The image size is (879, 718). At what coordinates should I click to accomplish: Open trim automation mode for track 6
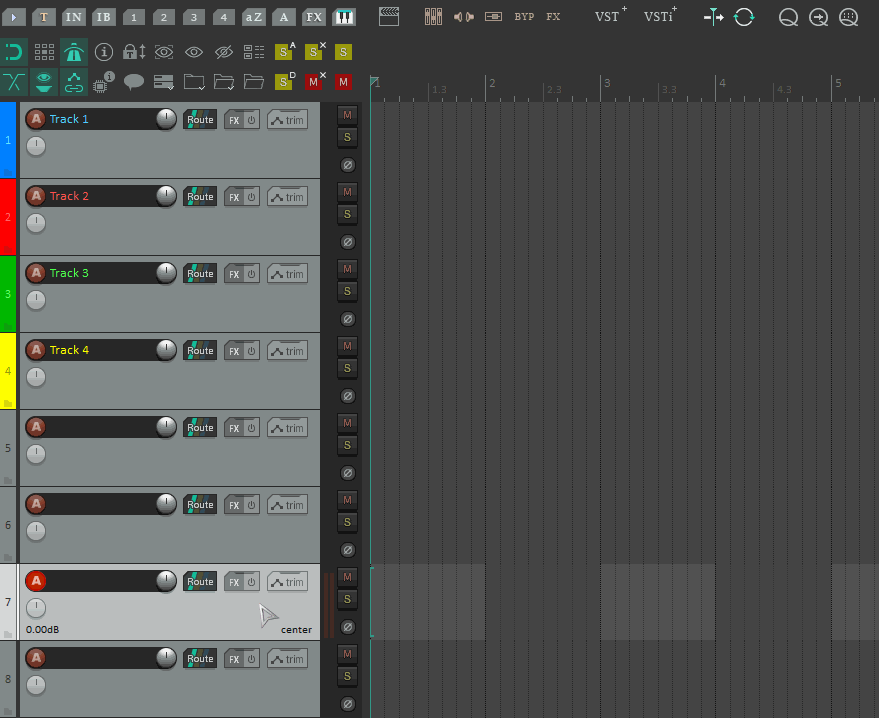coord(288,505)
